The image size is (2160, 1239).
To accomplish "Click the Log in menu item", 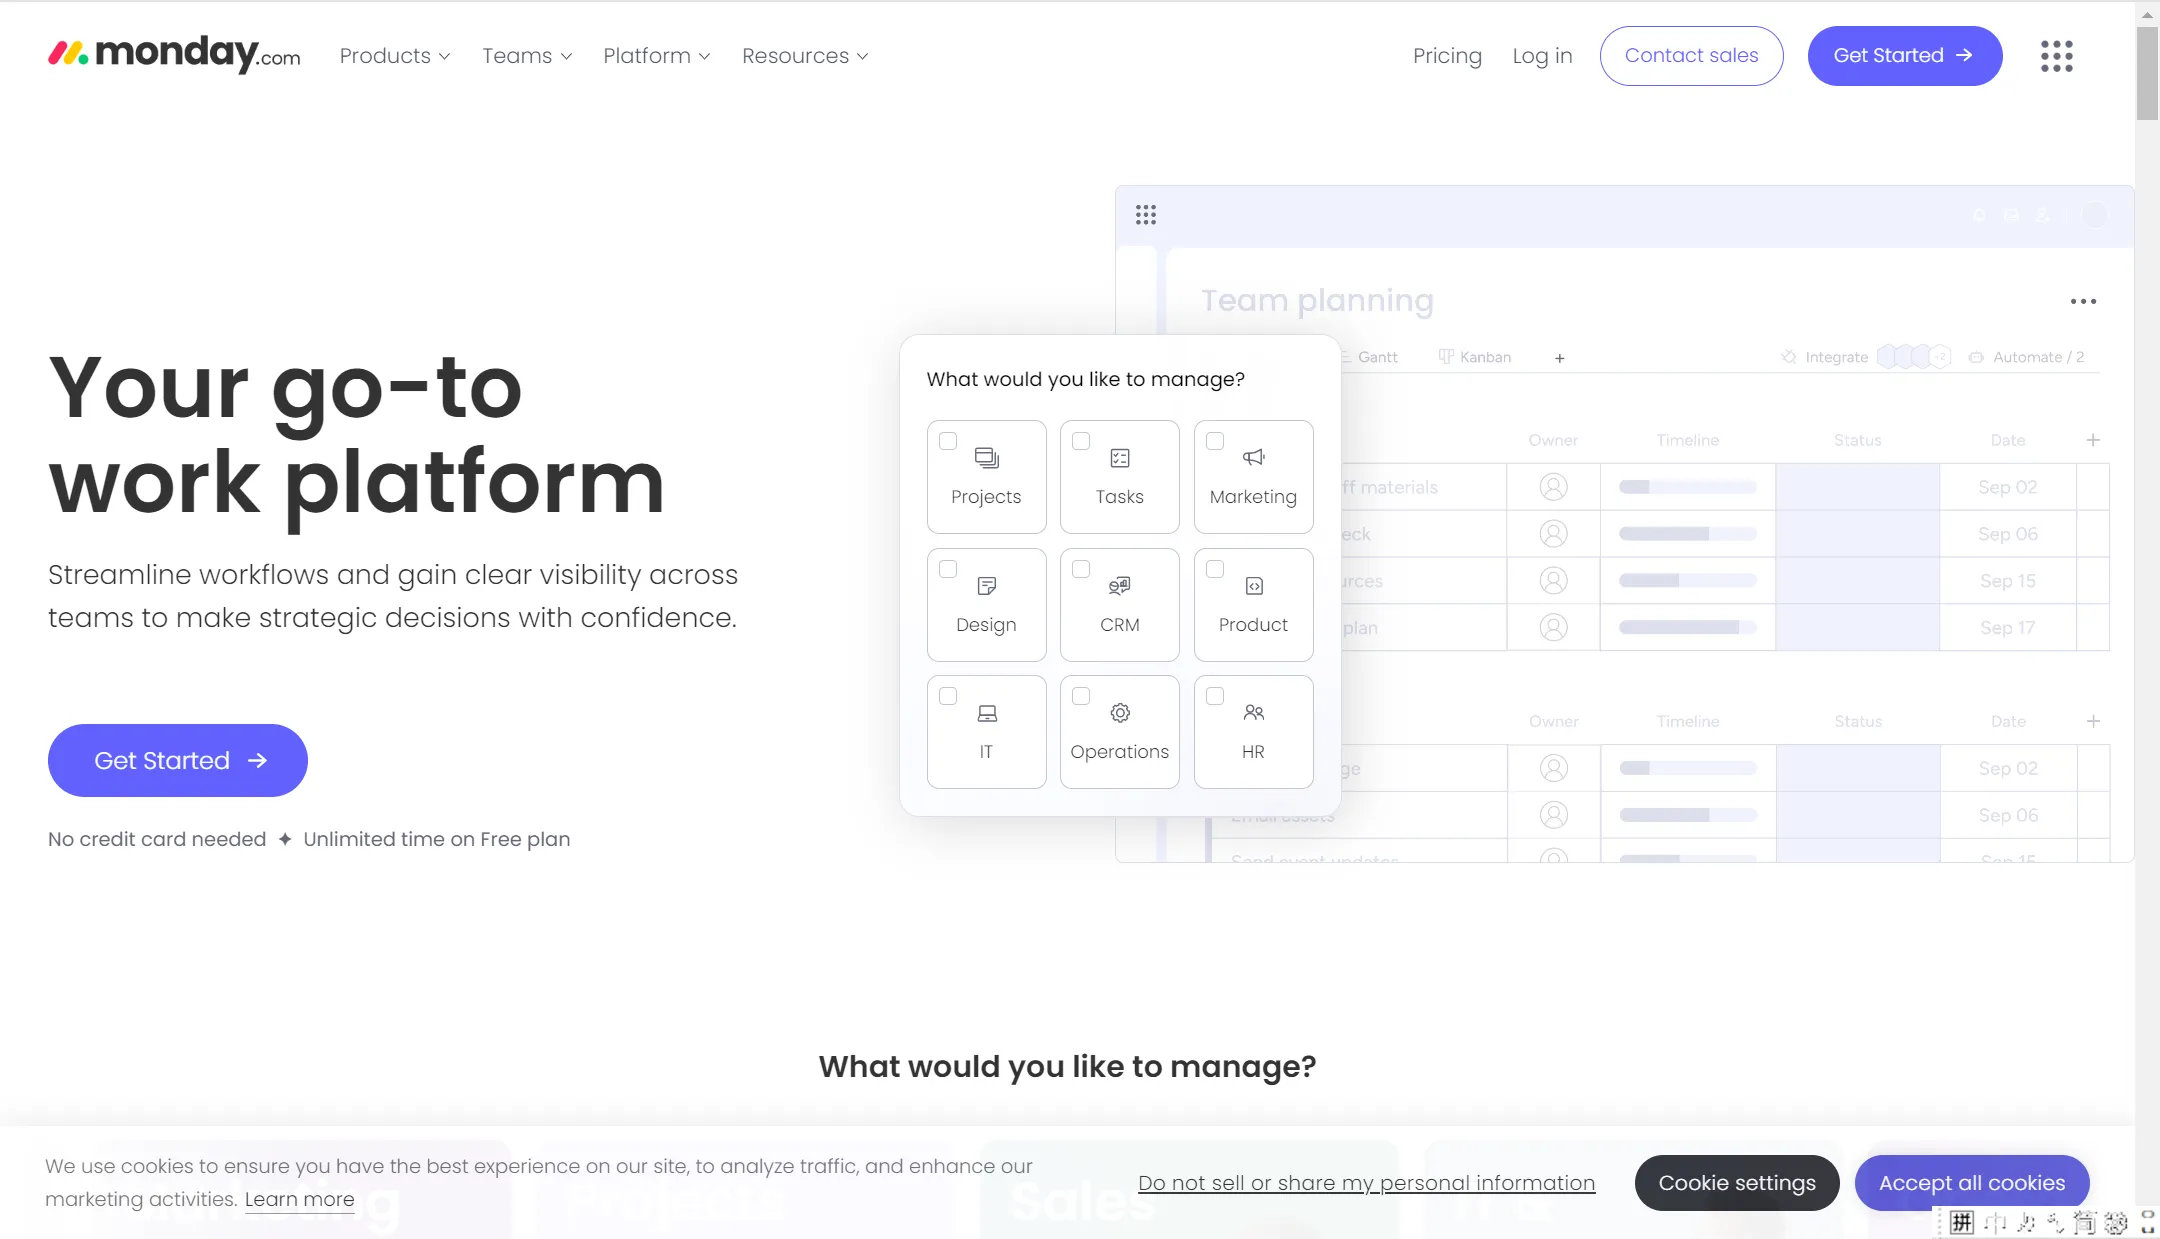I will point(1543,55).
